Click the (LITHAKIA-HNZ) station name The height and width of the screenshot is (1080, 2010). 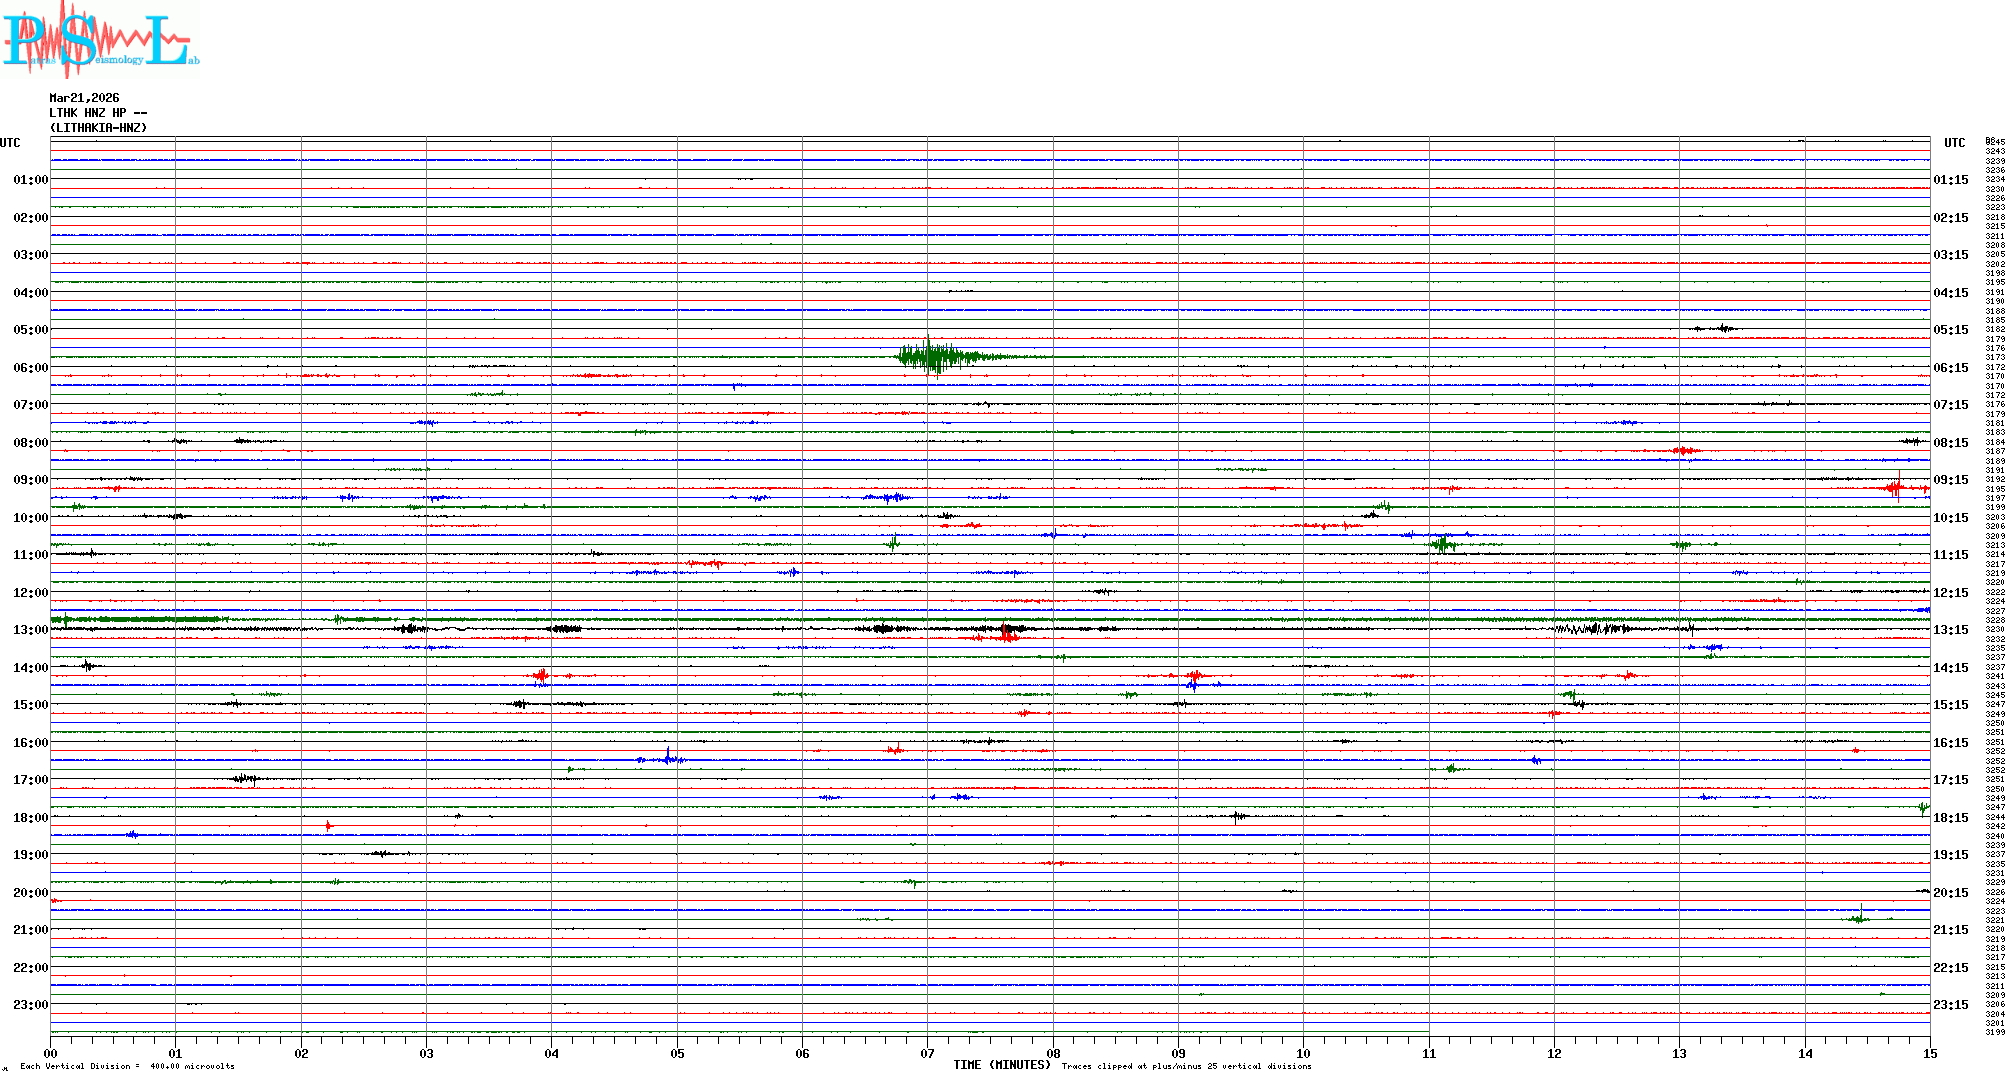coord(98,128)
